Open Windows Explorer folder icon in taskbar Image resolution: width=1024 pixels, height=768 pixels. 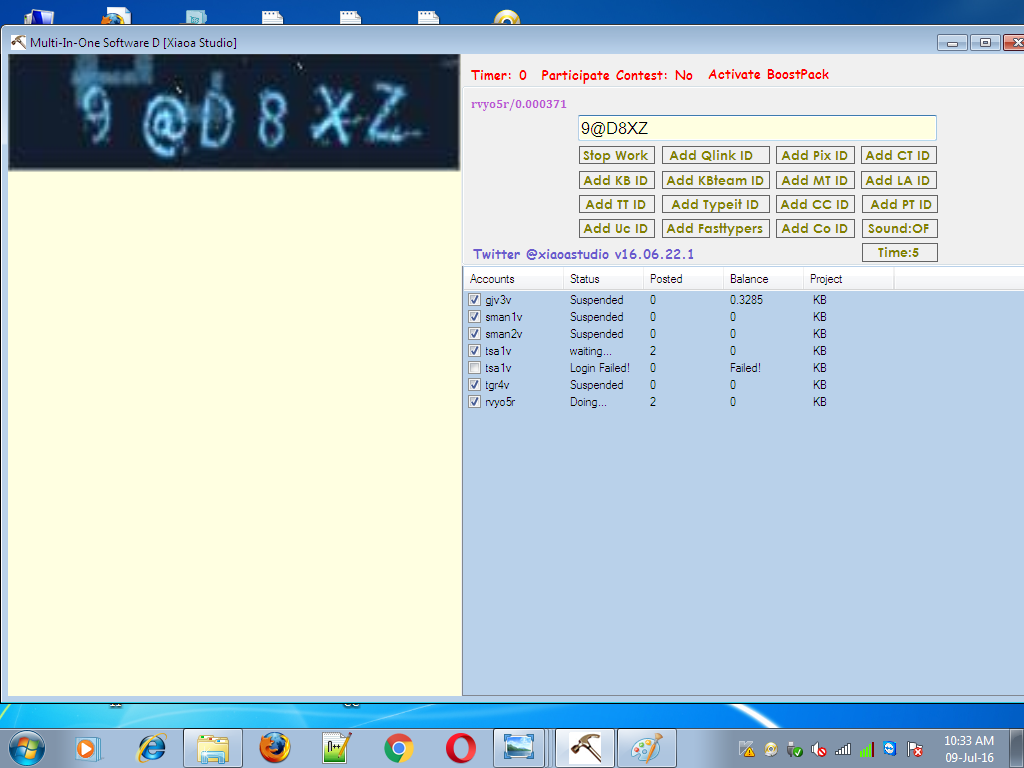coord(213,748)
